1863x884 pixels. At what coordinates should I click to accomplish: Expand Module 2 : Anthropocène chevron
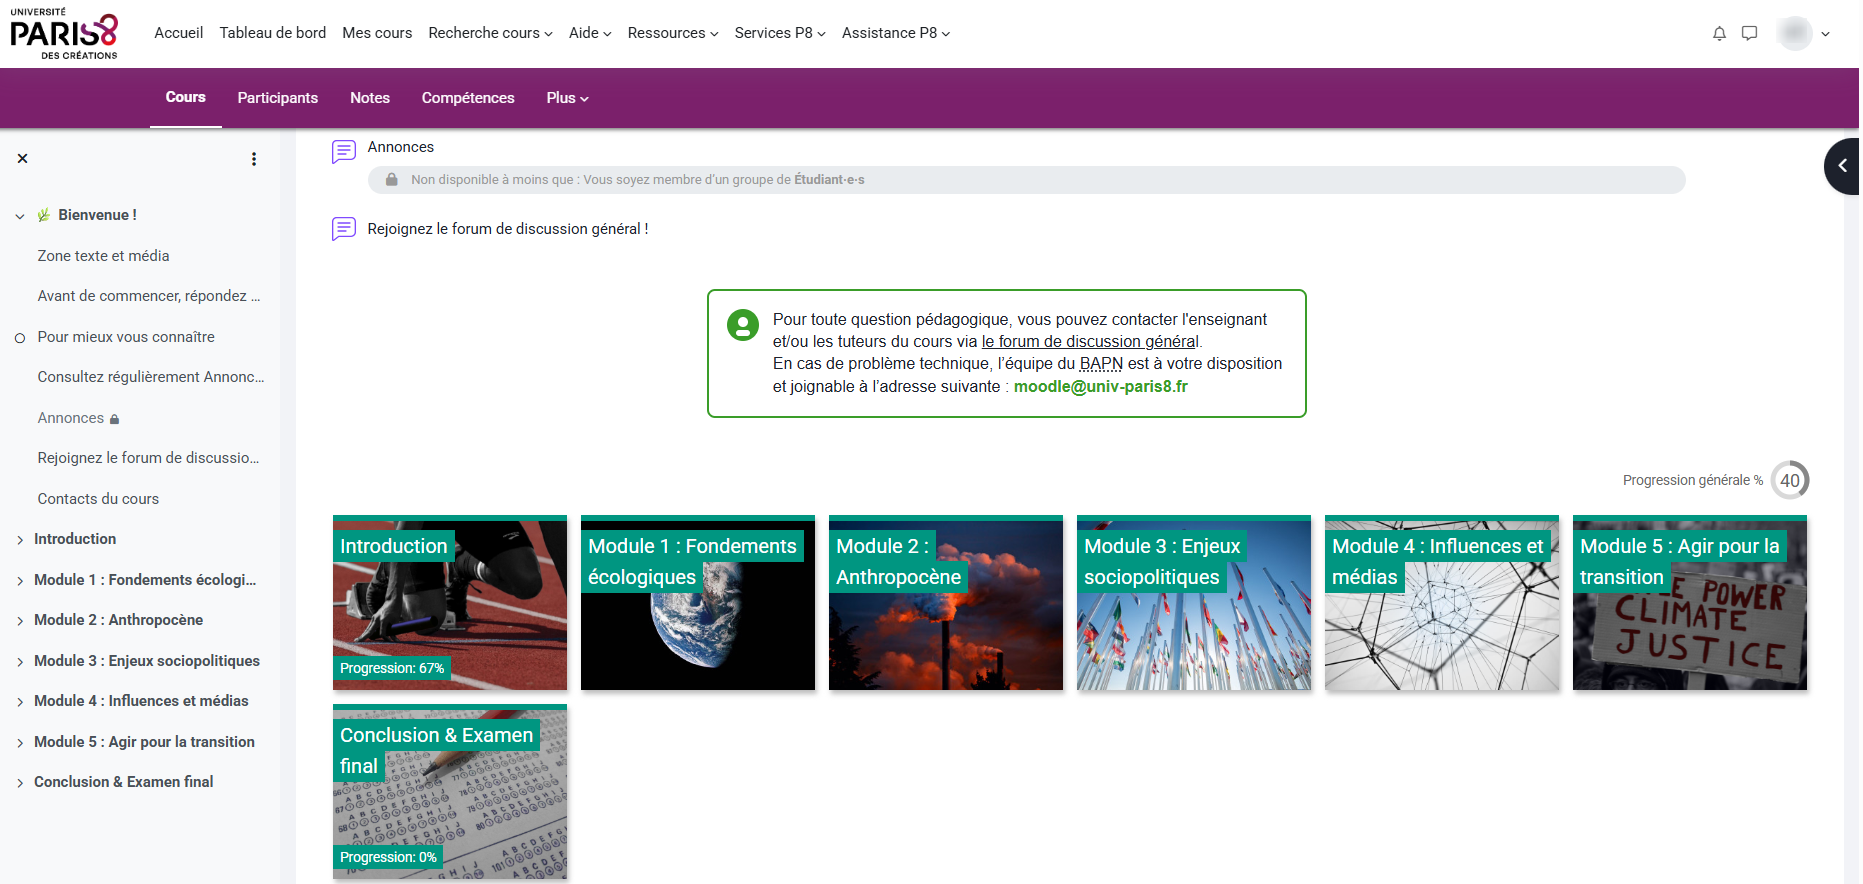(x=20, y=621)
